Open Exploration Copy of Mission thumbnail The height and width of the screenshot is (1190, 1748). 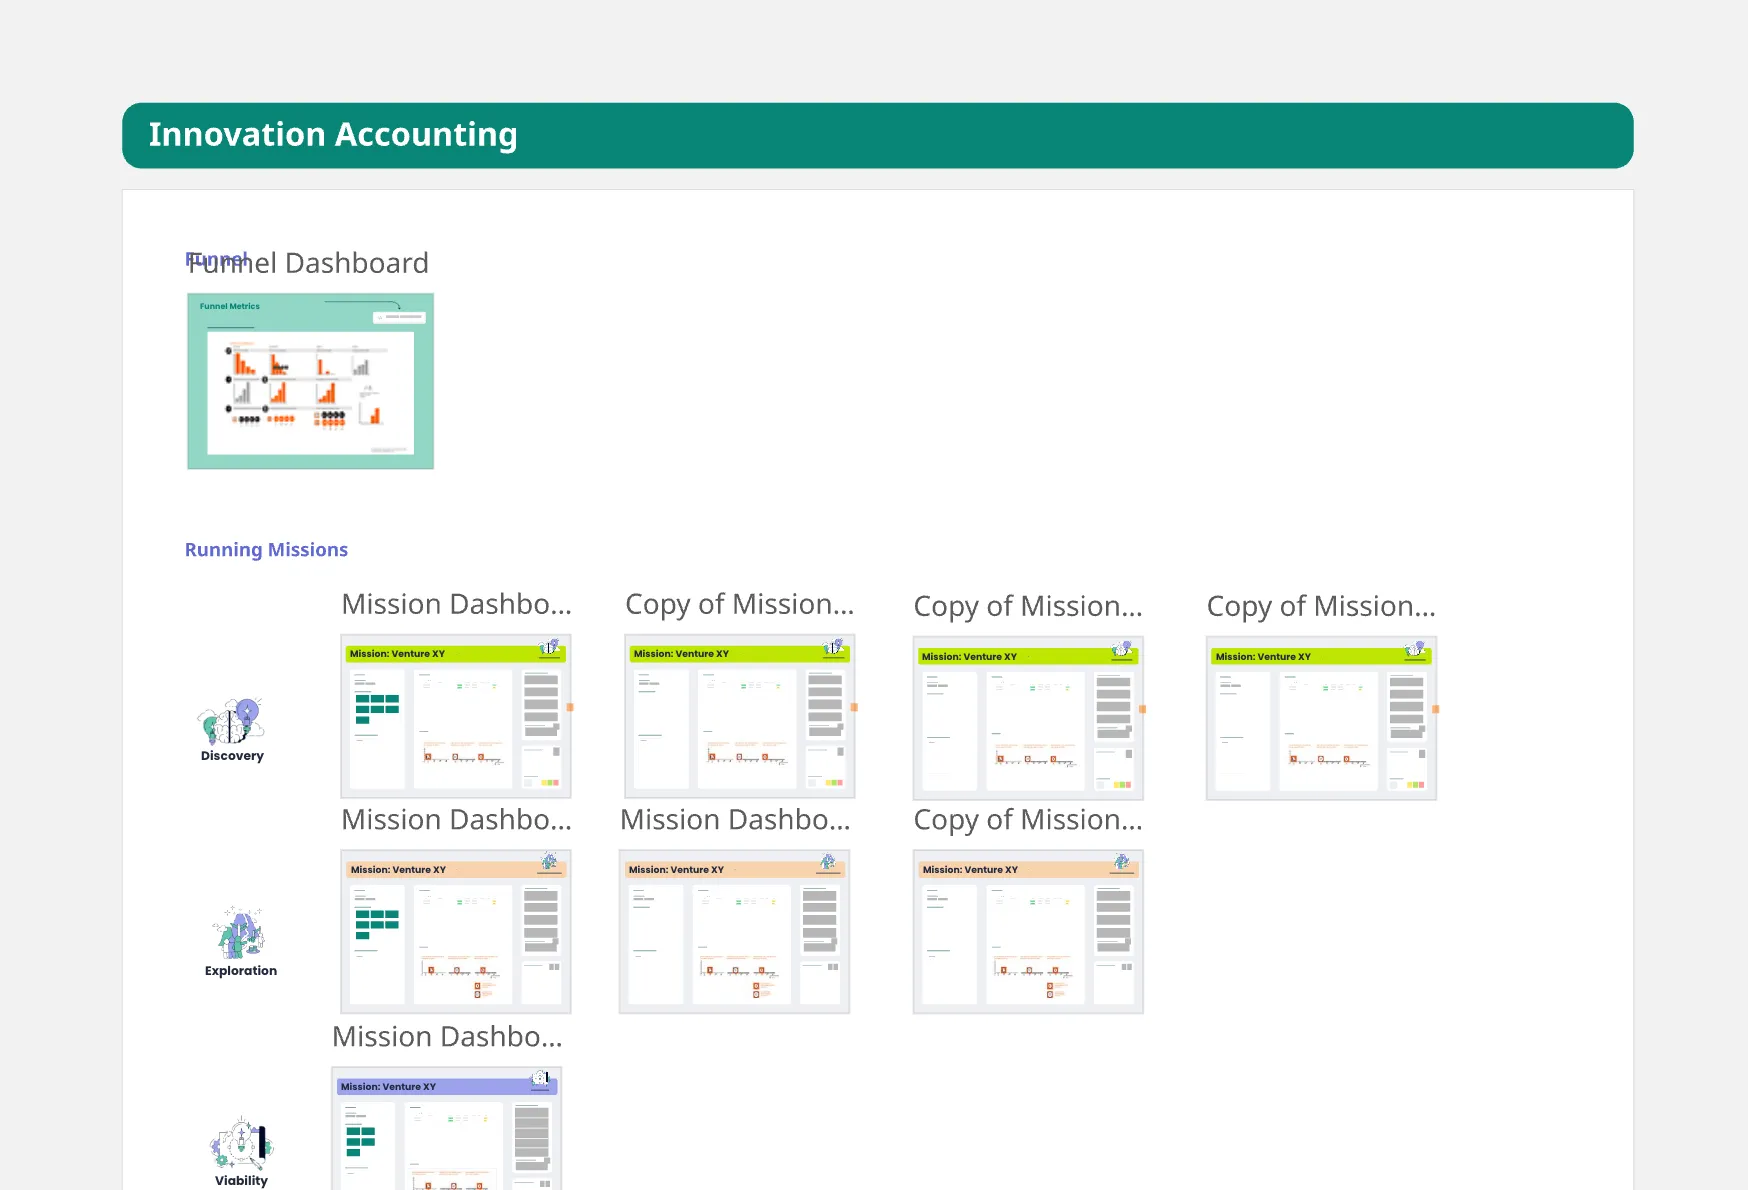[x=1028, y=932]
